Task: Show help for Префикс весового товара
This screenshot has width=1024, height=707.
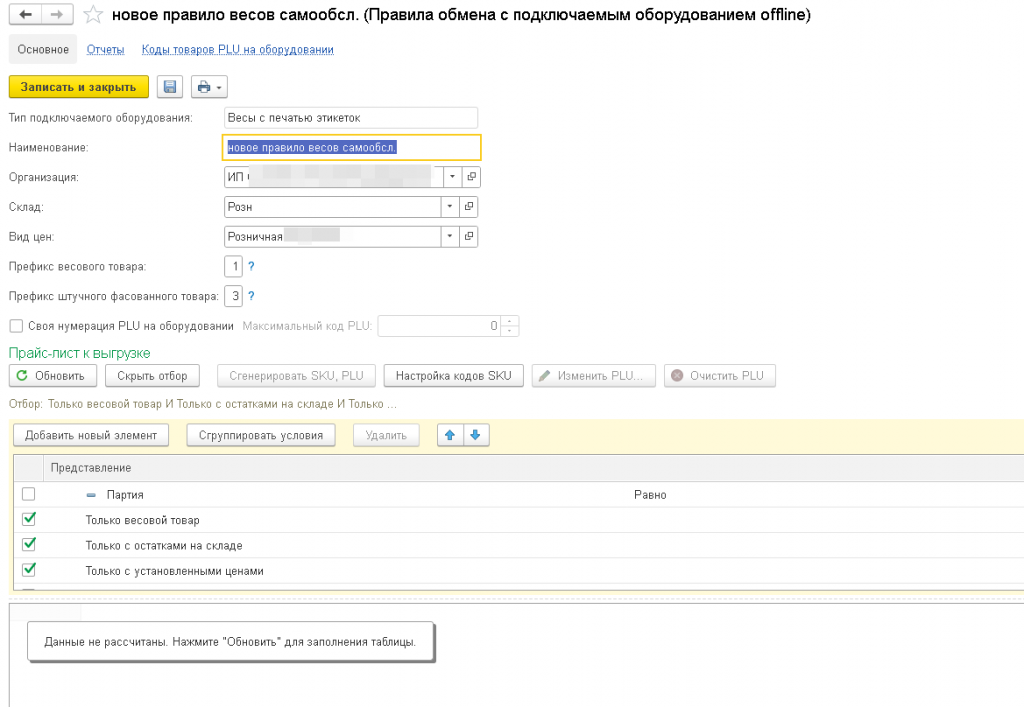Action: click(x=251, y=267)
